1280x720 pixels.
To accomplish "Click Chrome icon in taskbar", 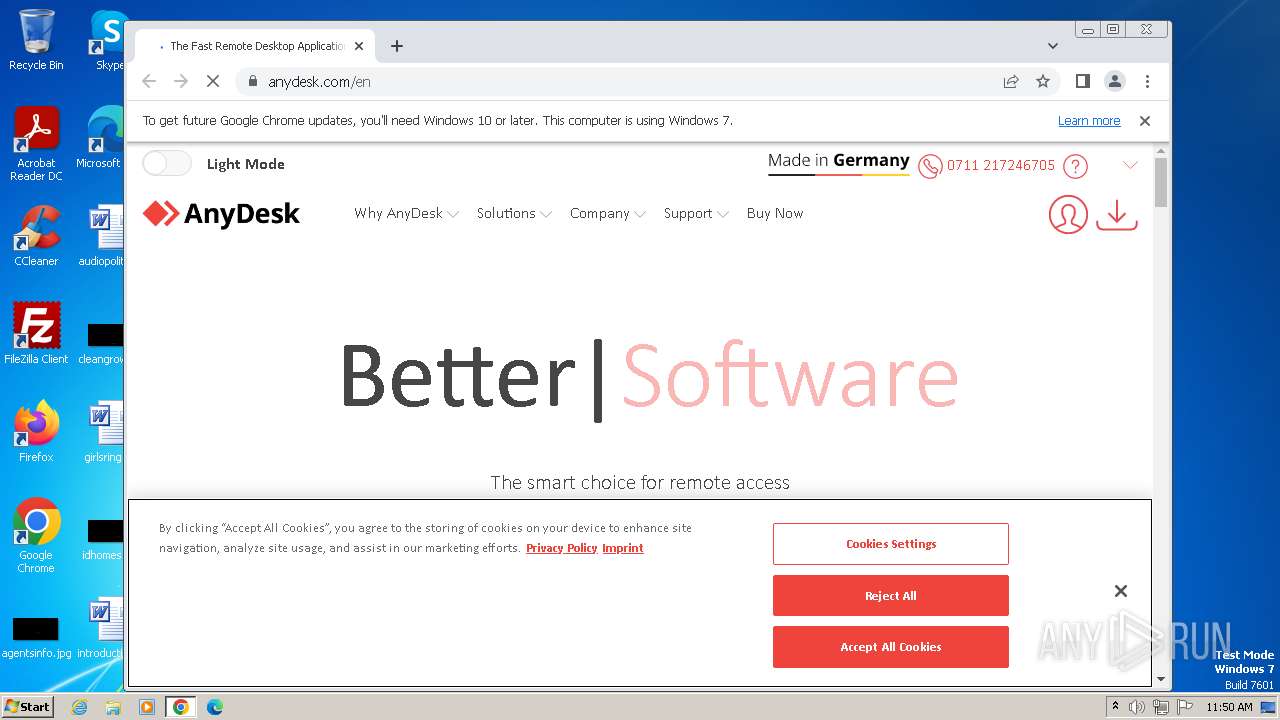I will pos(181,707).
